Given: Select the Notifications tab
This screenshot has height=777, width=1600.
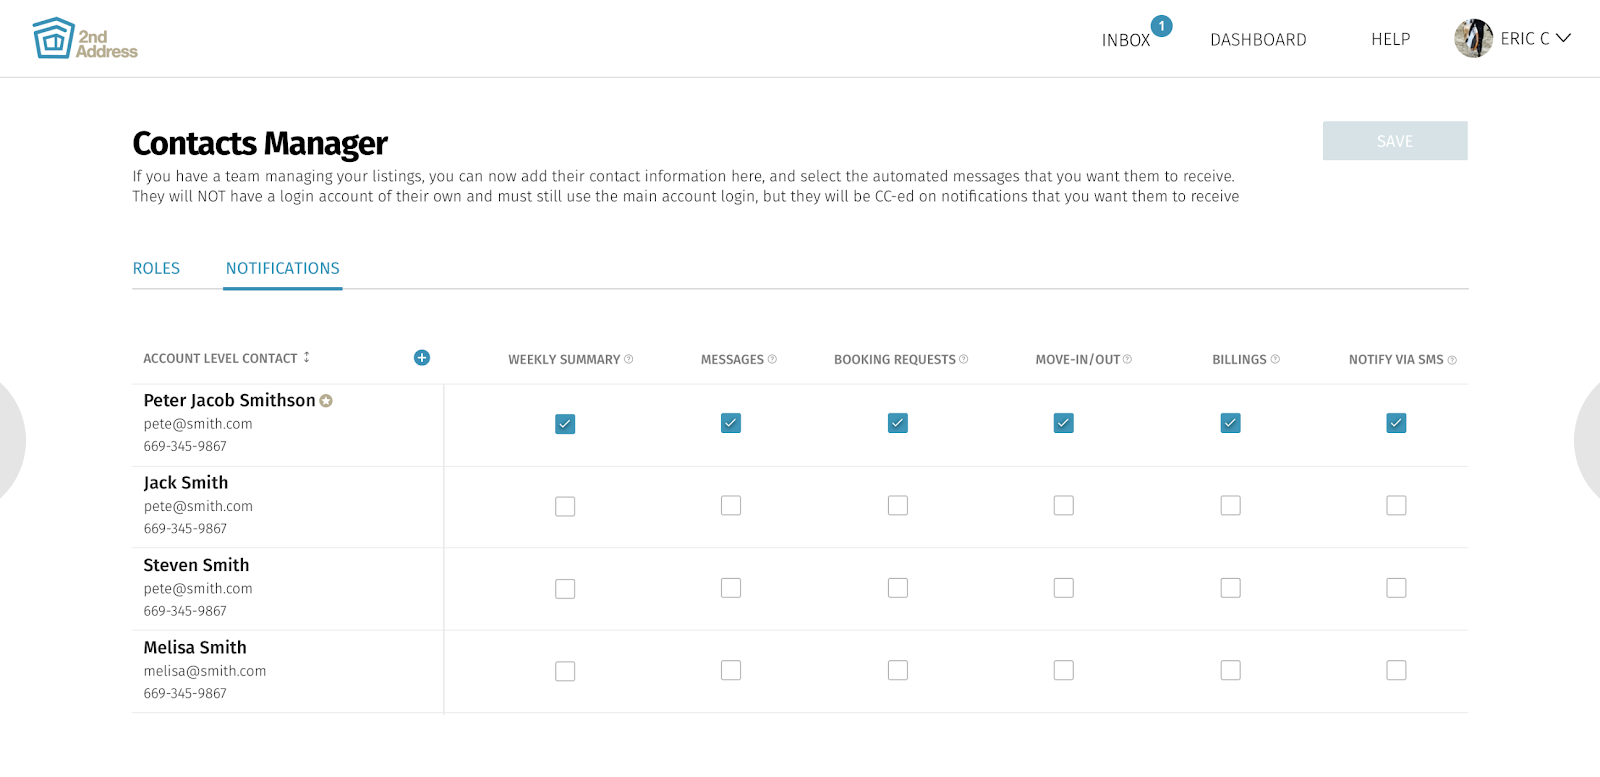Looking at the screenshot, I should [282, 268].
